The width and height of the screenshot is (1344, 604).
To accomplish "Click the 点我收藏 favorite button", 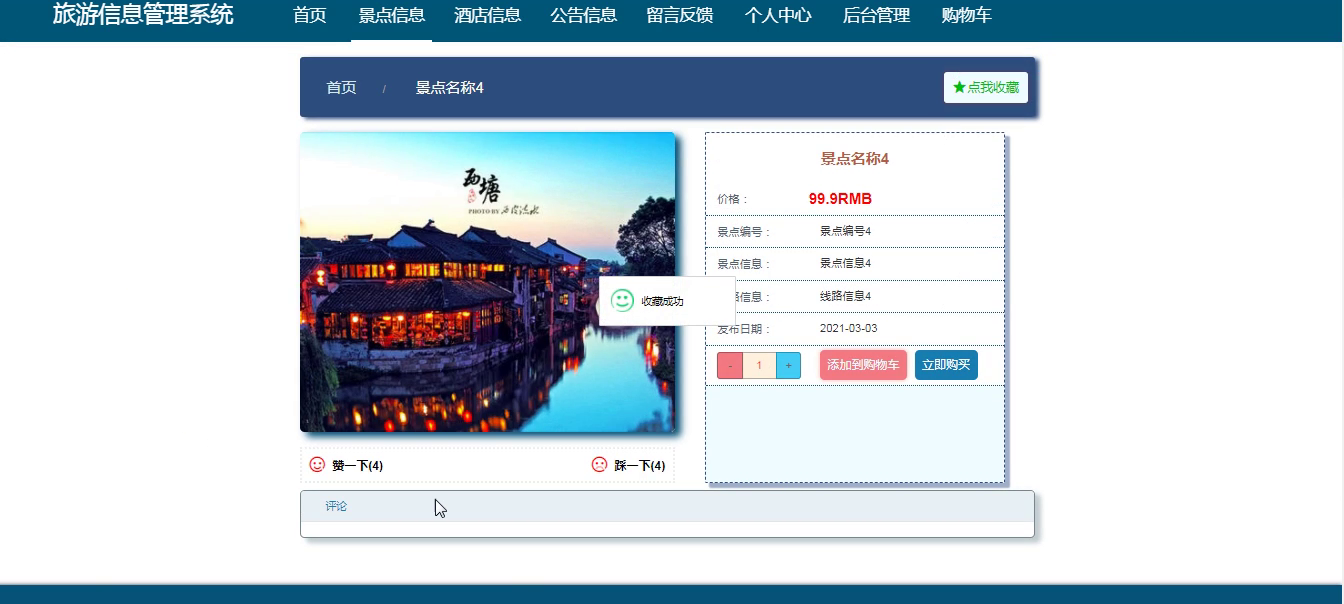I will click(x=986, y=88).
